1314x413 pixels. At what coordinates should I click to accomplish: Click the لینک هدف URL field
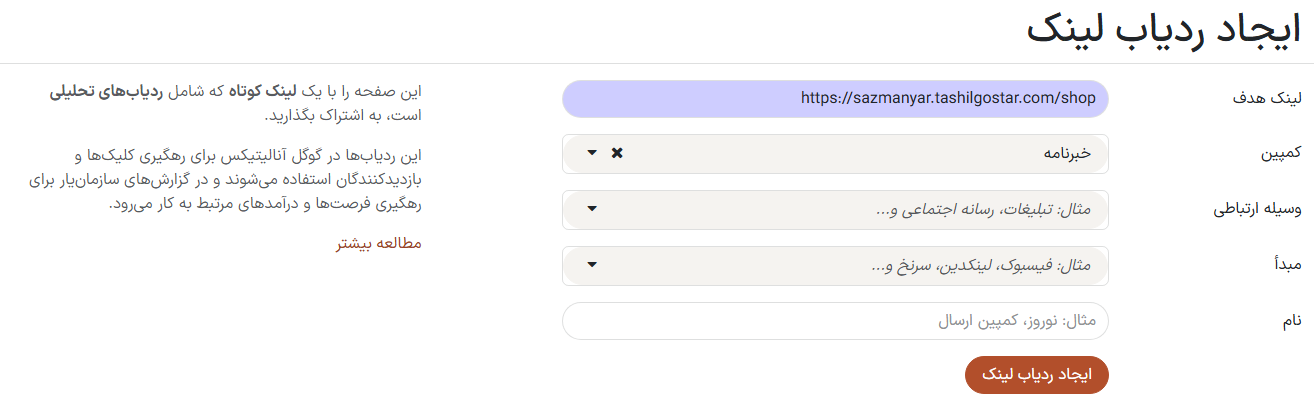[835, 98]
